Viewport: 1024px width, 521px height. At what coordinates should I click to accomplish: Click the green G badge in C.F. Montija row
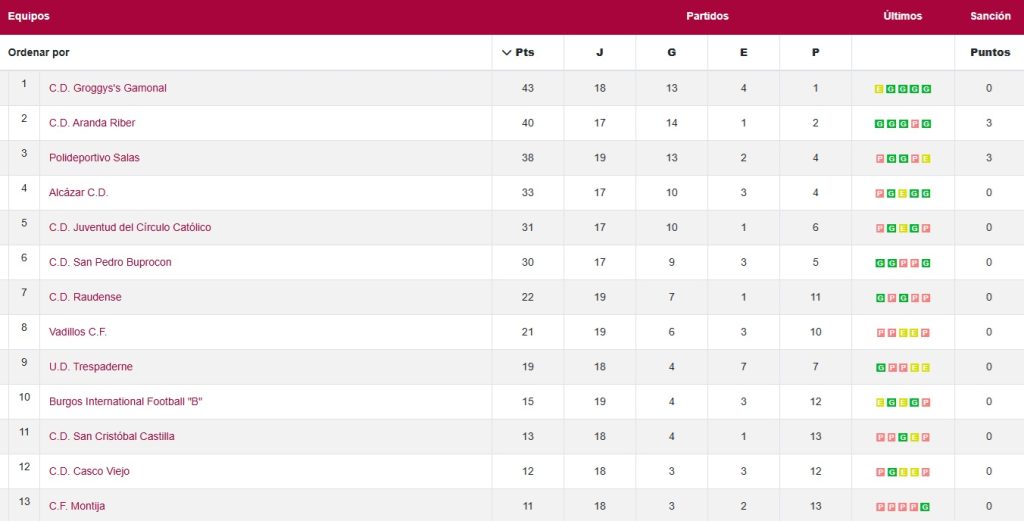tap(927, 507)
